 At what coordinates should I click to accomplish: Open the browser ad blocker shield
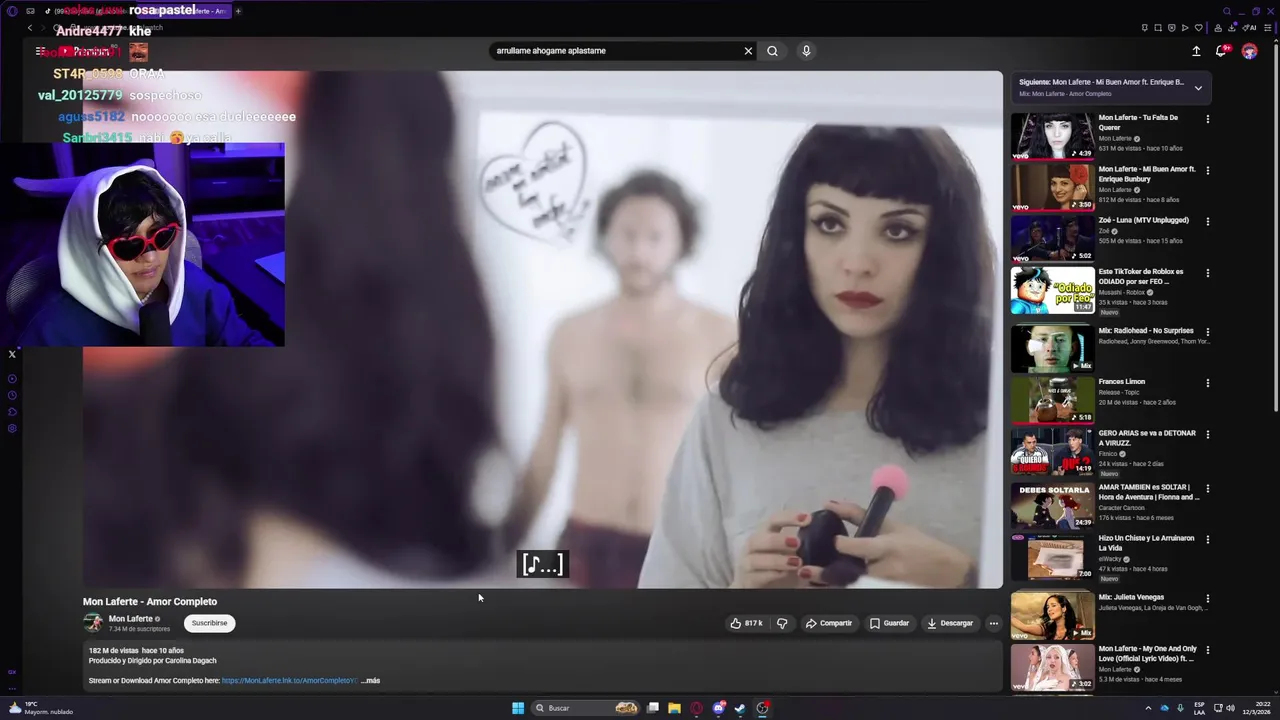1172,28
